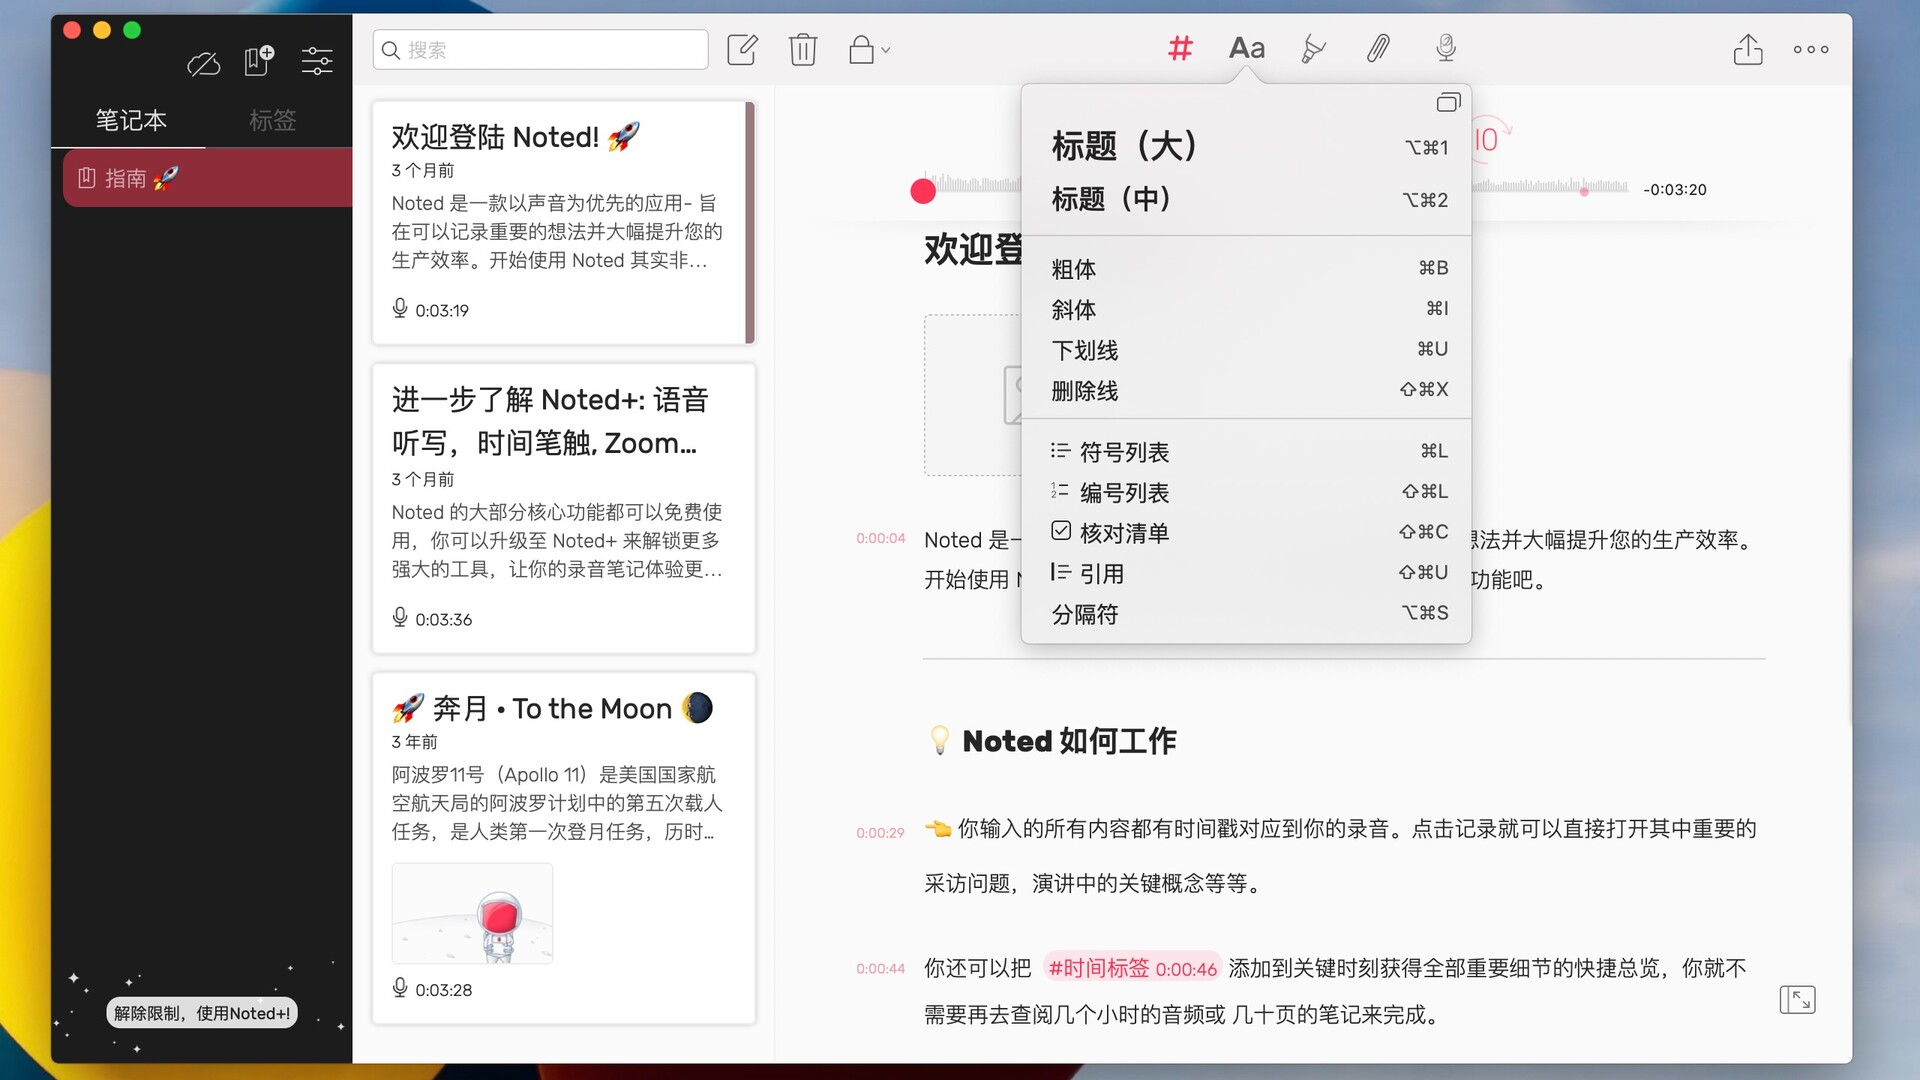Click the 0:00:04 timestamp
The image size is (1920, 1080).
pyautogui.click(x=880, y=539)
